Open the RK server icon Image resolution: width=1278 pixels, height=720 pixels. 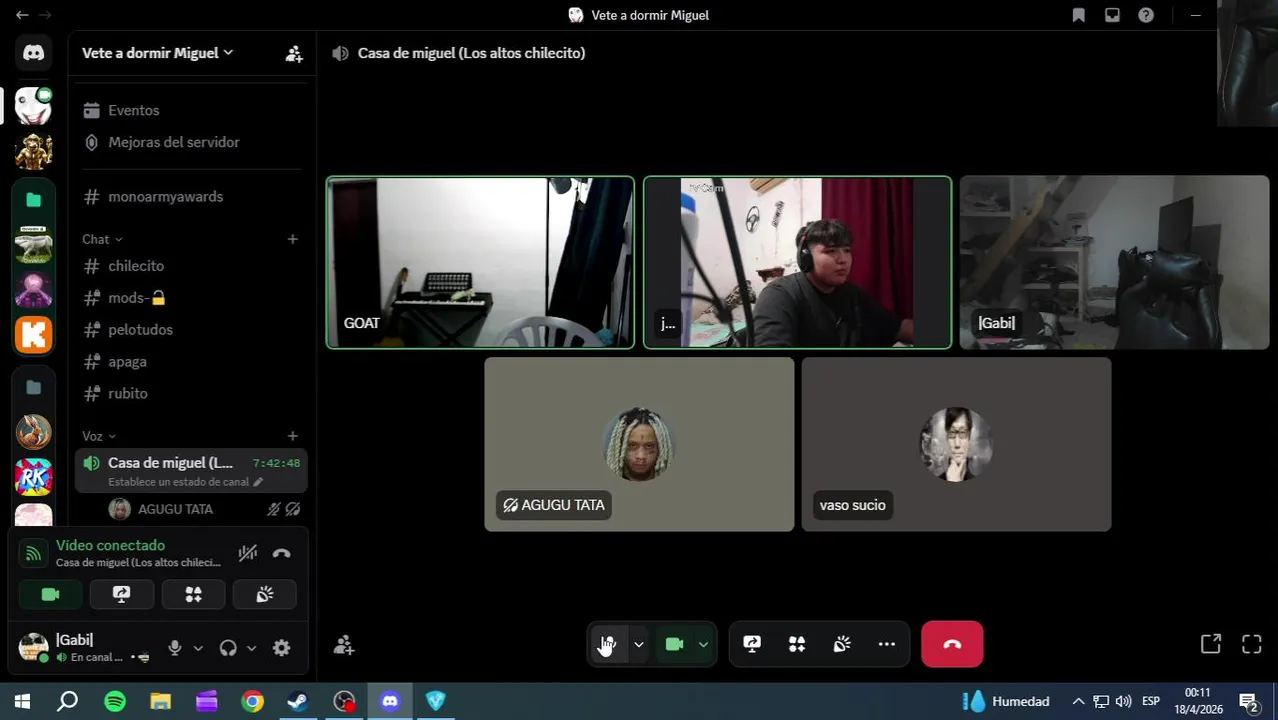coord(34,477)
